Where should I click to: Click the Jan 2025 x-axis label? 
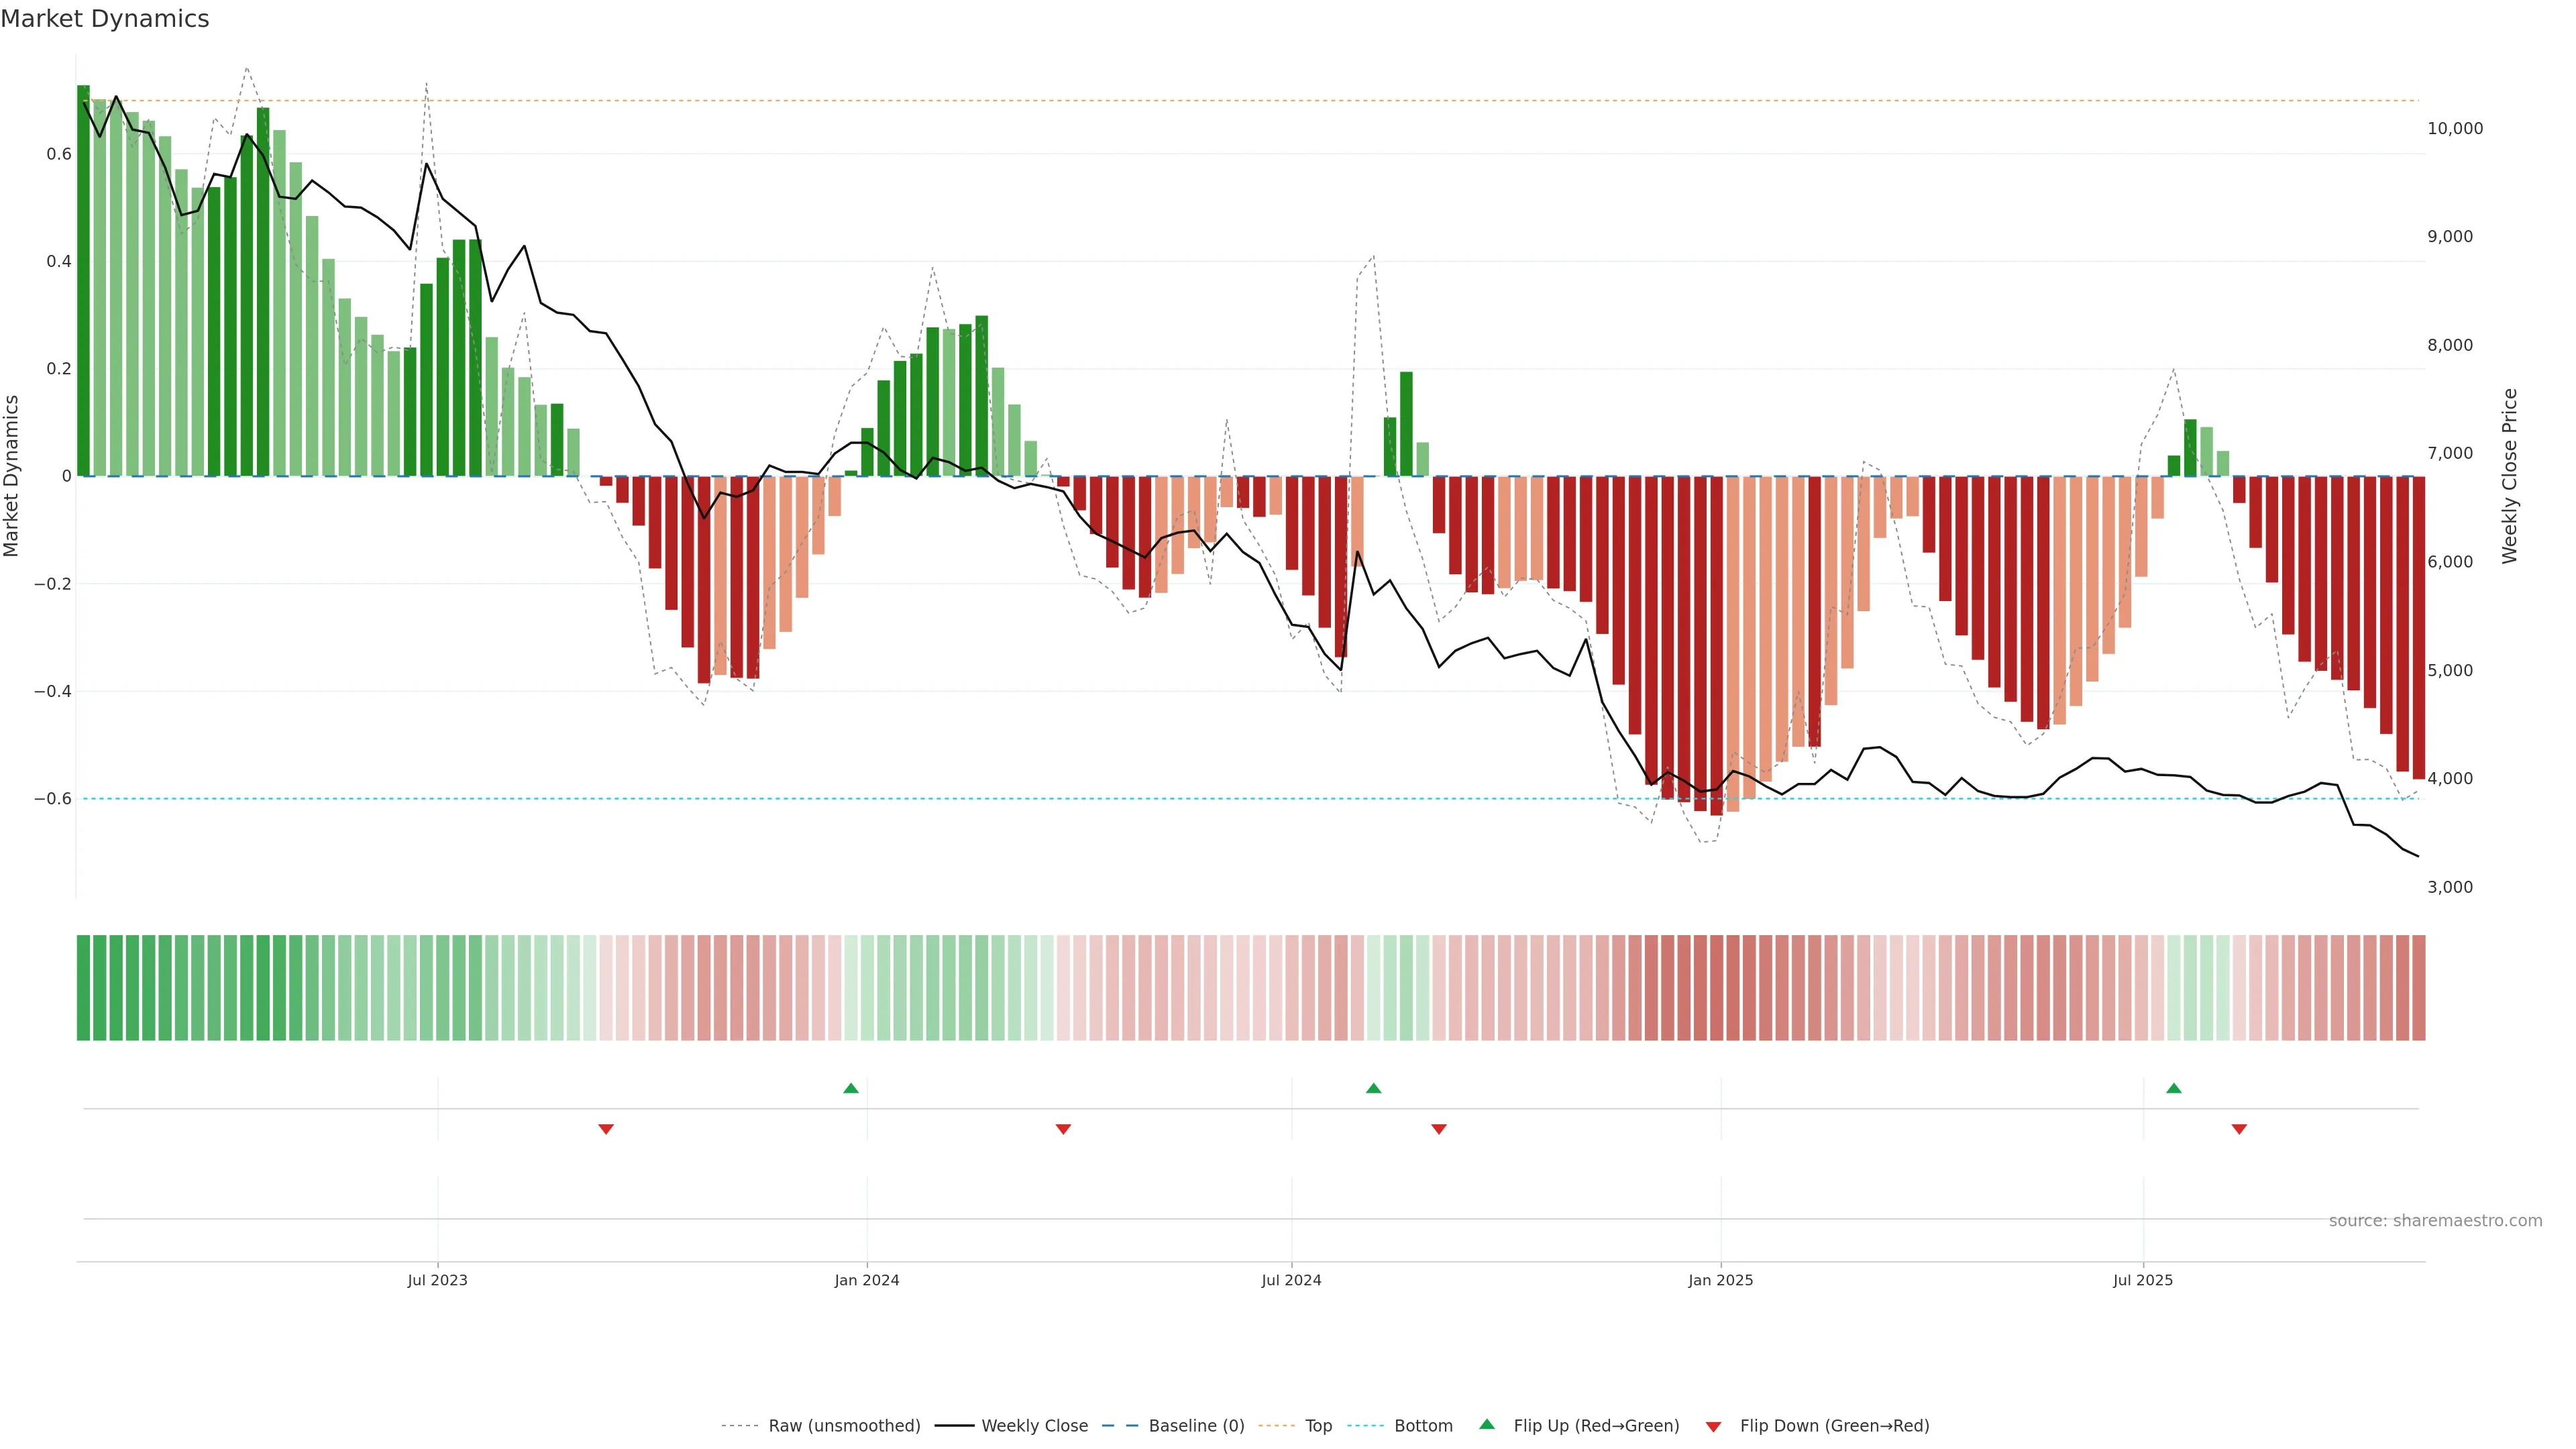click(x=1720, y=1280)
